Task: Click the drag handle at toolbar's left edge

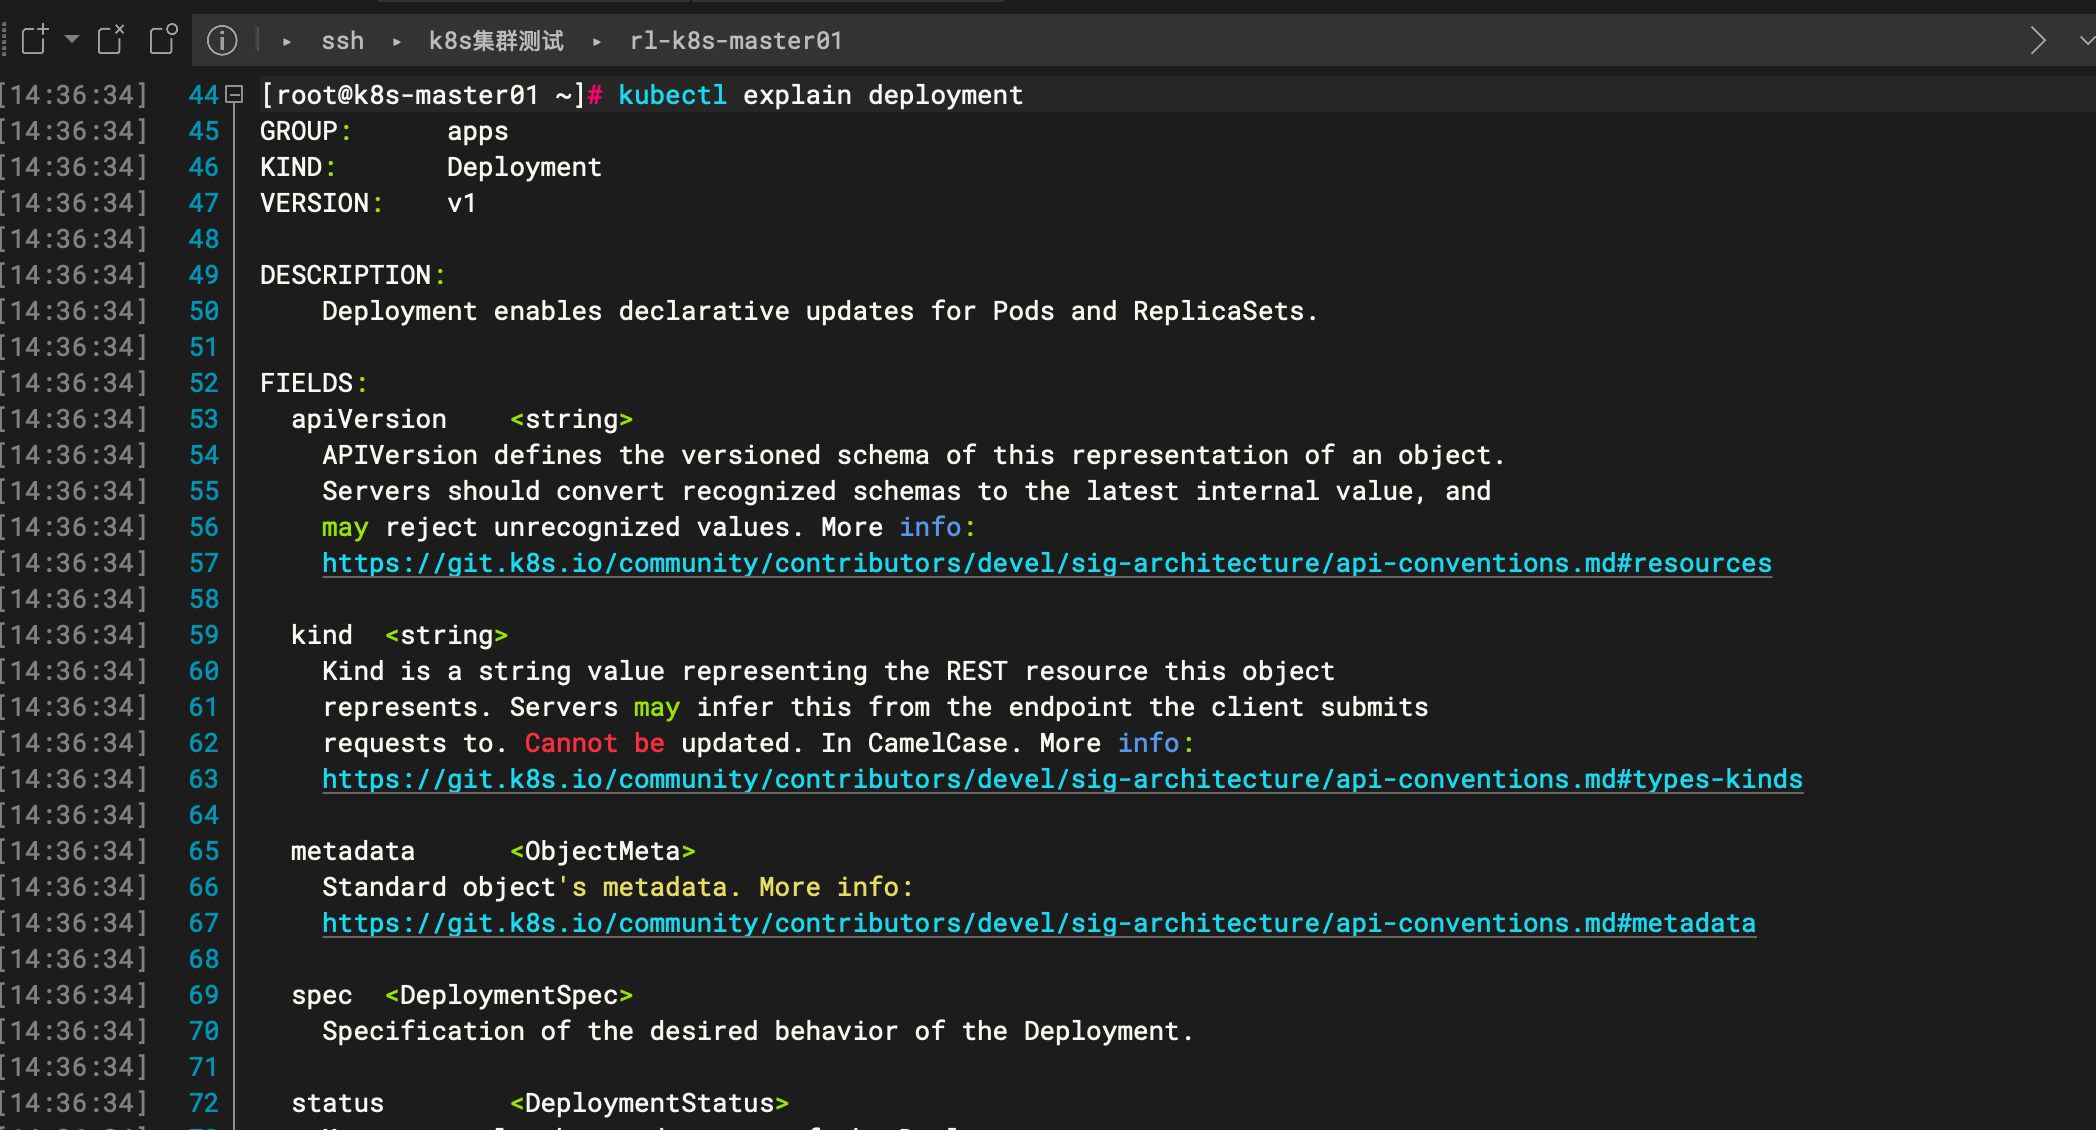Action: click(5, 40)
